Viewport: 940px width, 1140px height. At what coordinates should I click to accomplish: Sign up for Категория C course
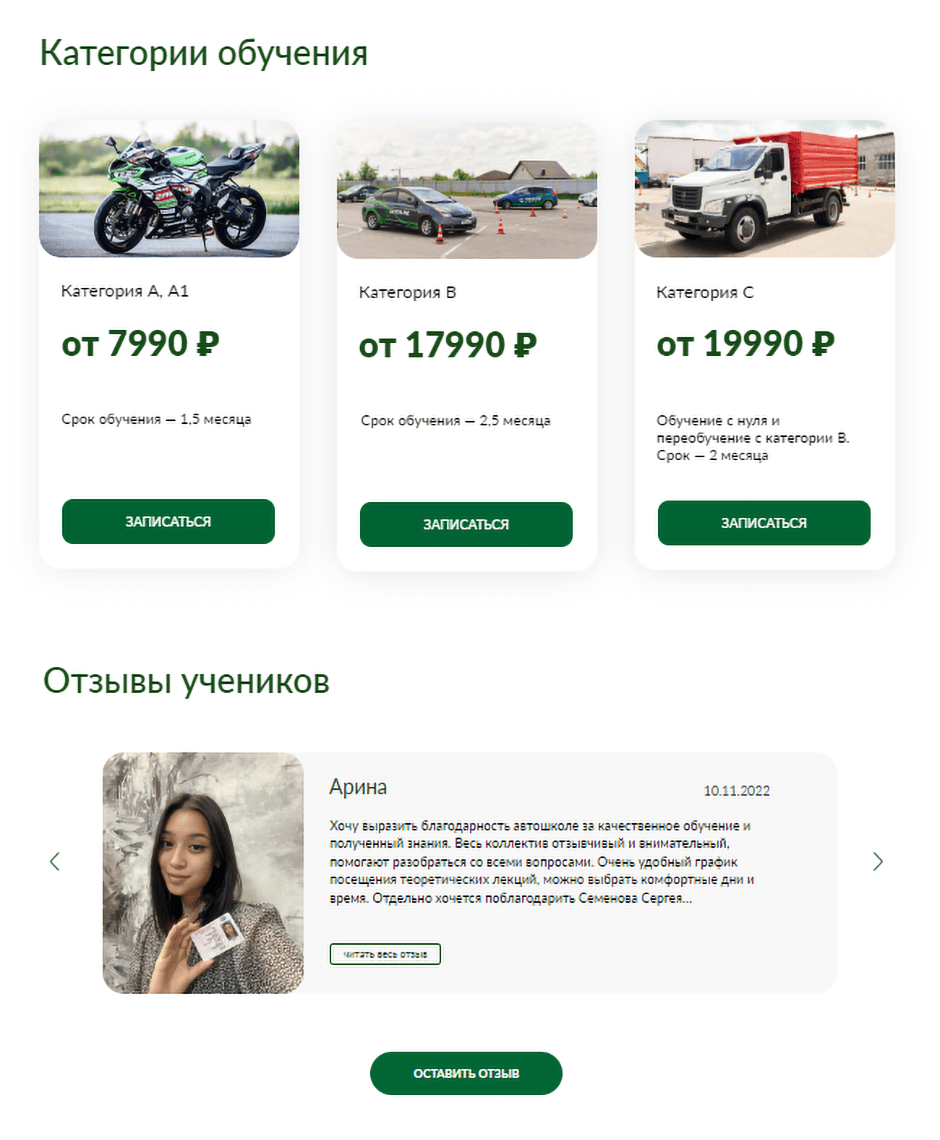(x=764, y=523)
